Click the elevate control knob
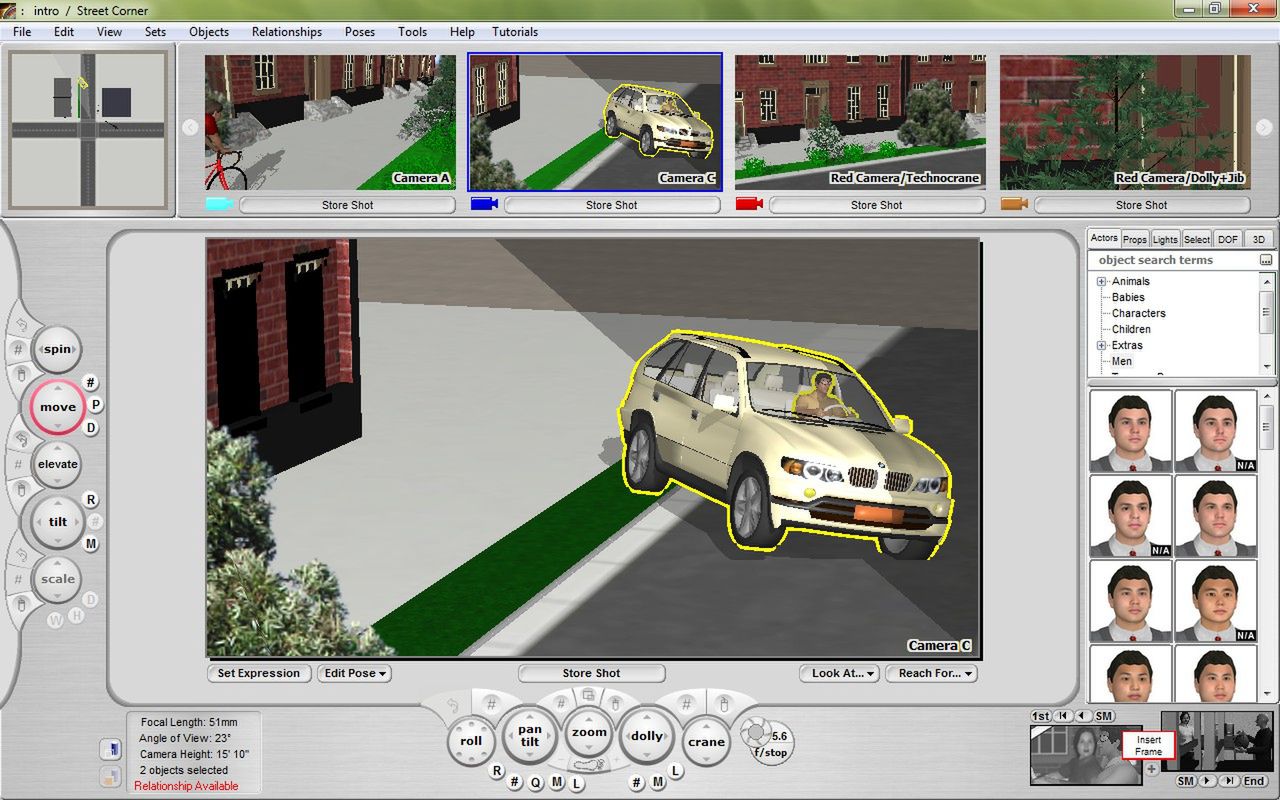The width and height of the screenshot is (1280, 800). click(x=57, y=464)
